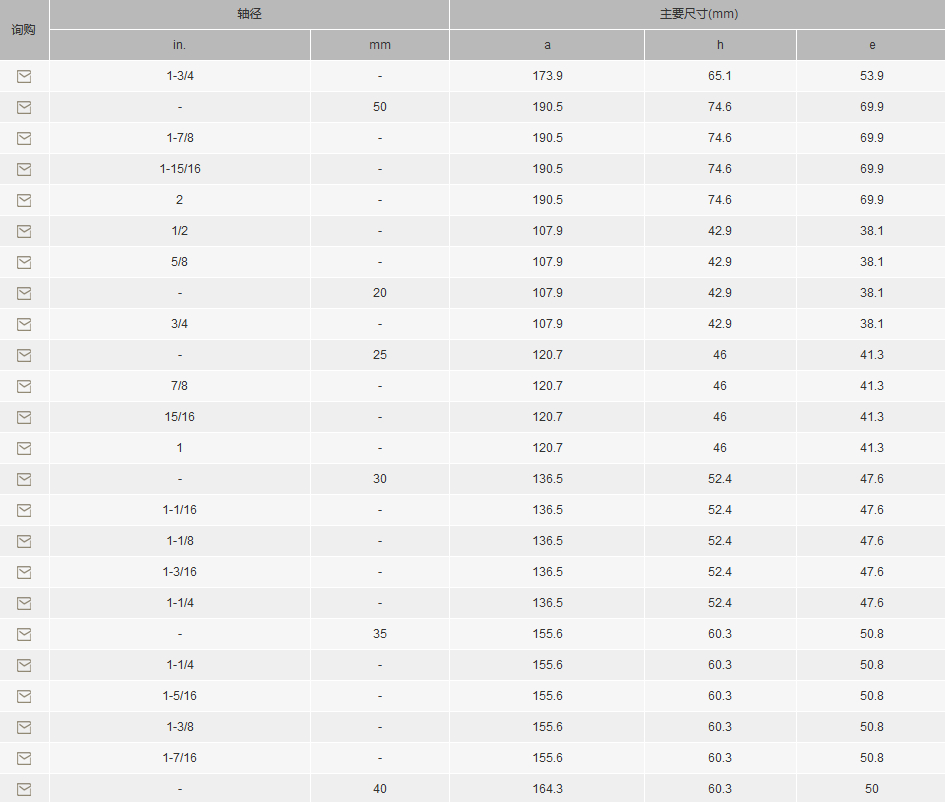945x802 pixels.
Task: Click envelope icon for 15/16 row
Action: pos(24,417)
